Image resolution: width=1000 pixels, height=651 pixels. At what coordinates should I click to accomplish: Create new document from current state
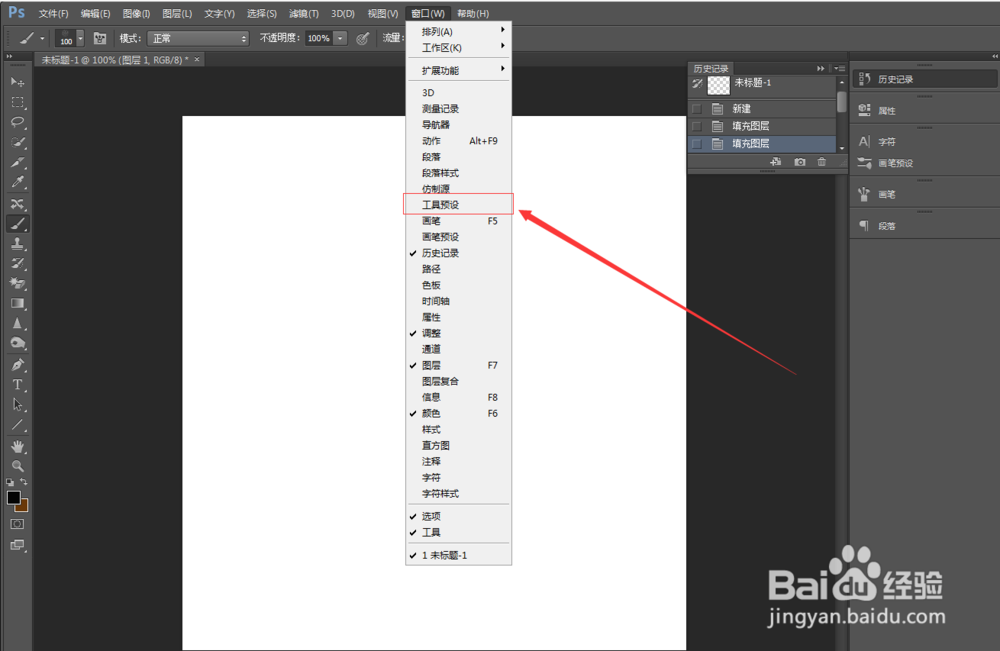point(776,162)
